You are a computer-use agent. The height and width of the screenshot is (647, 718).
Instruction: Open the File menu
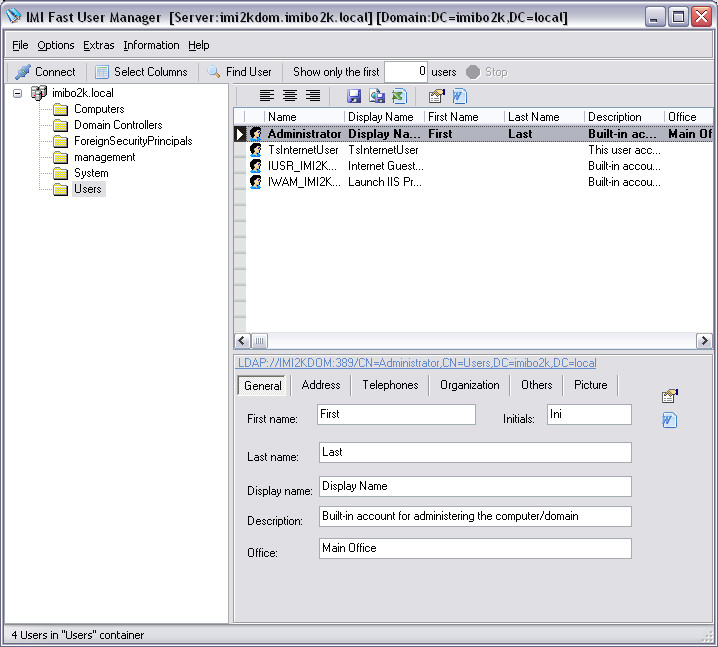click(20, 45)
